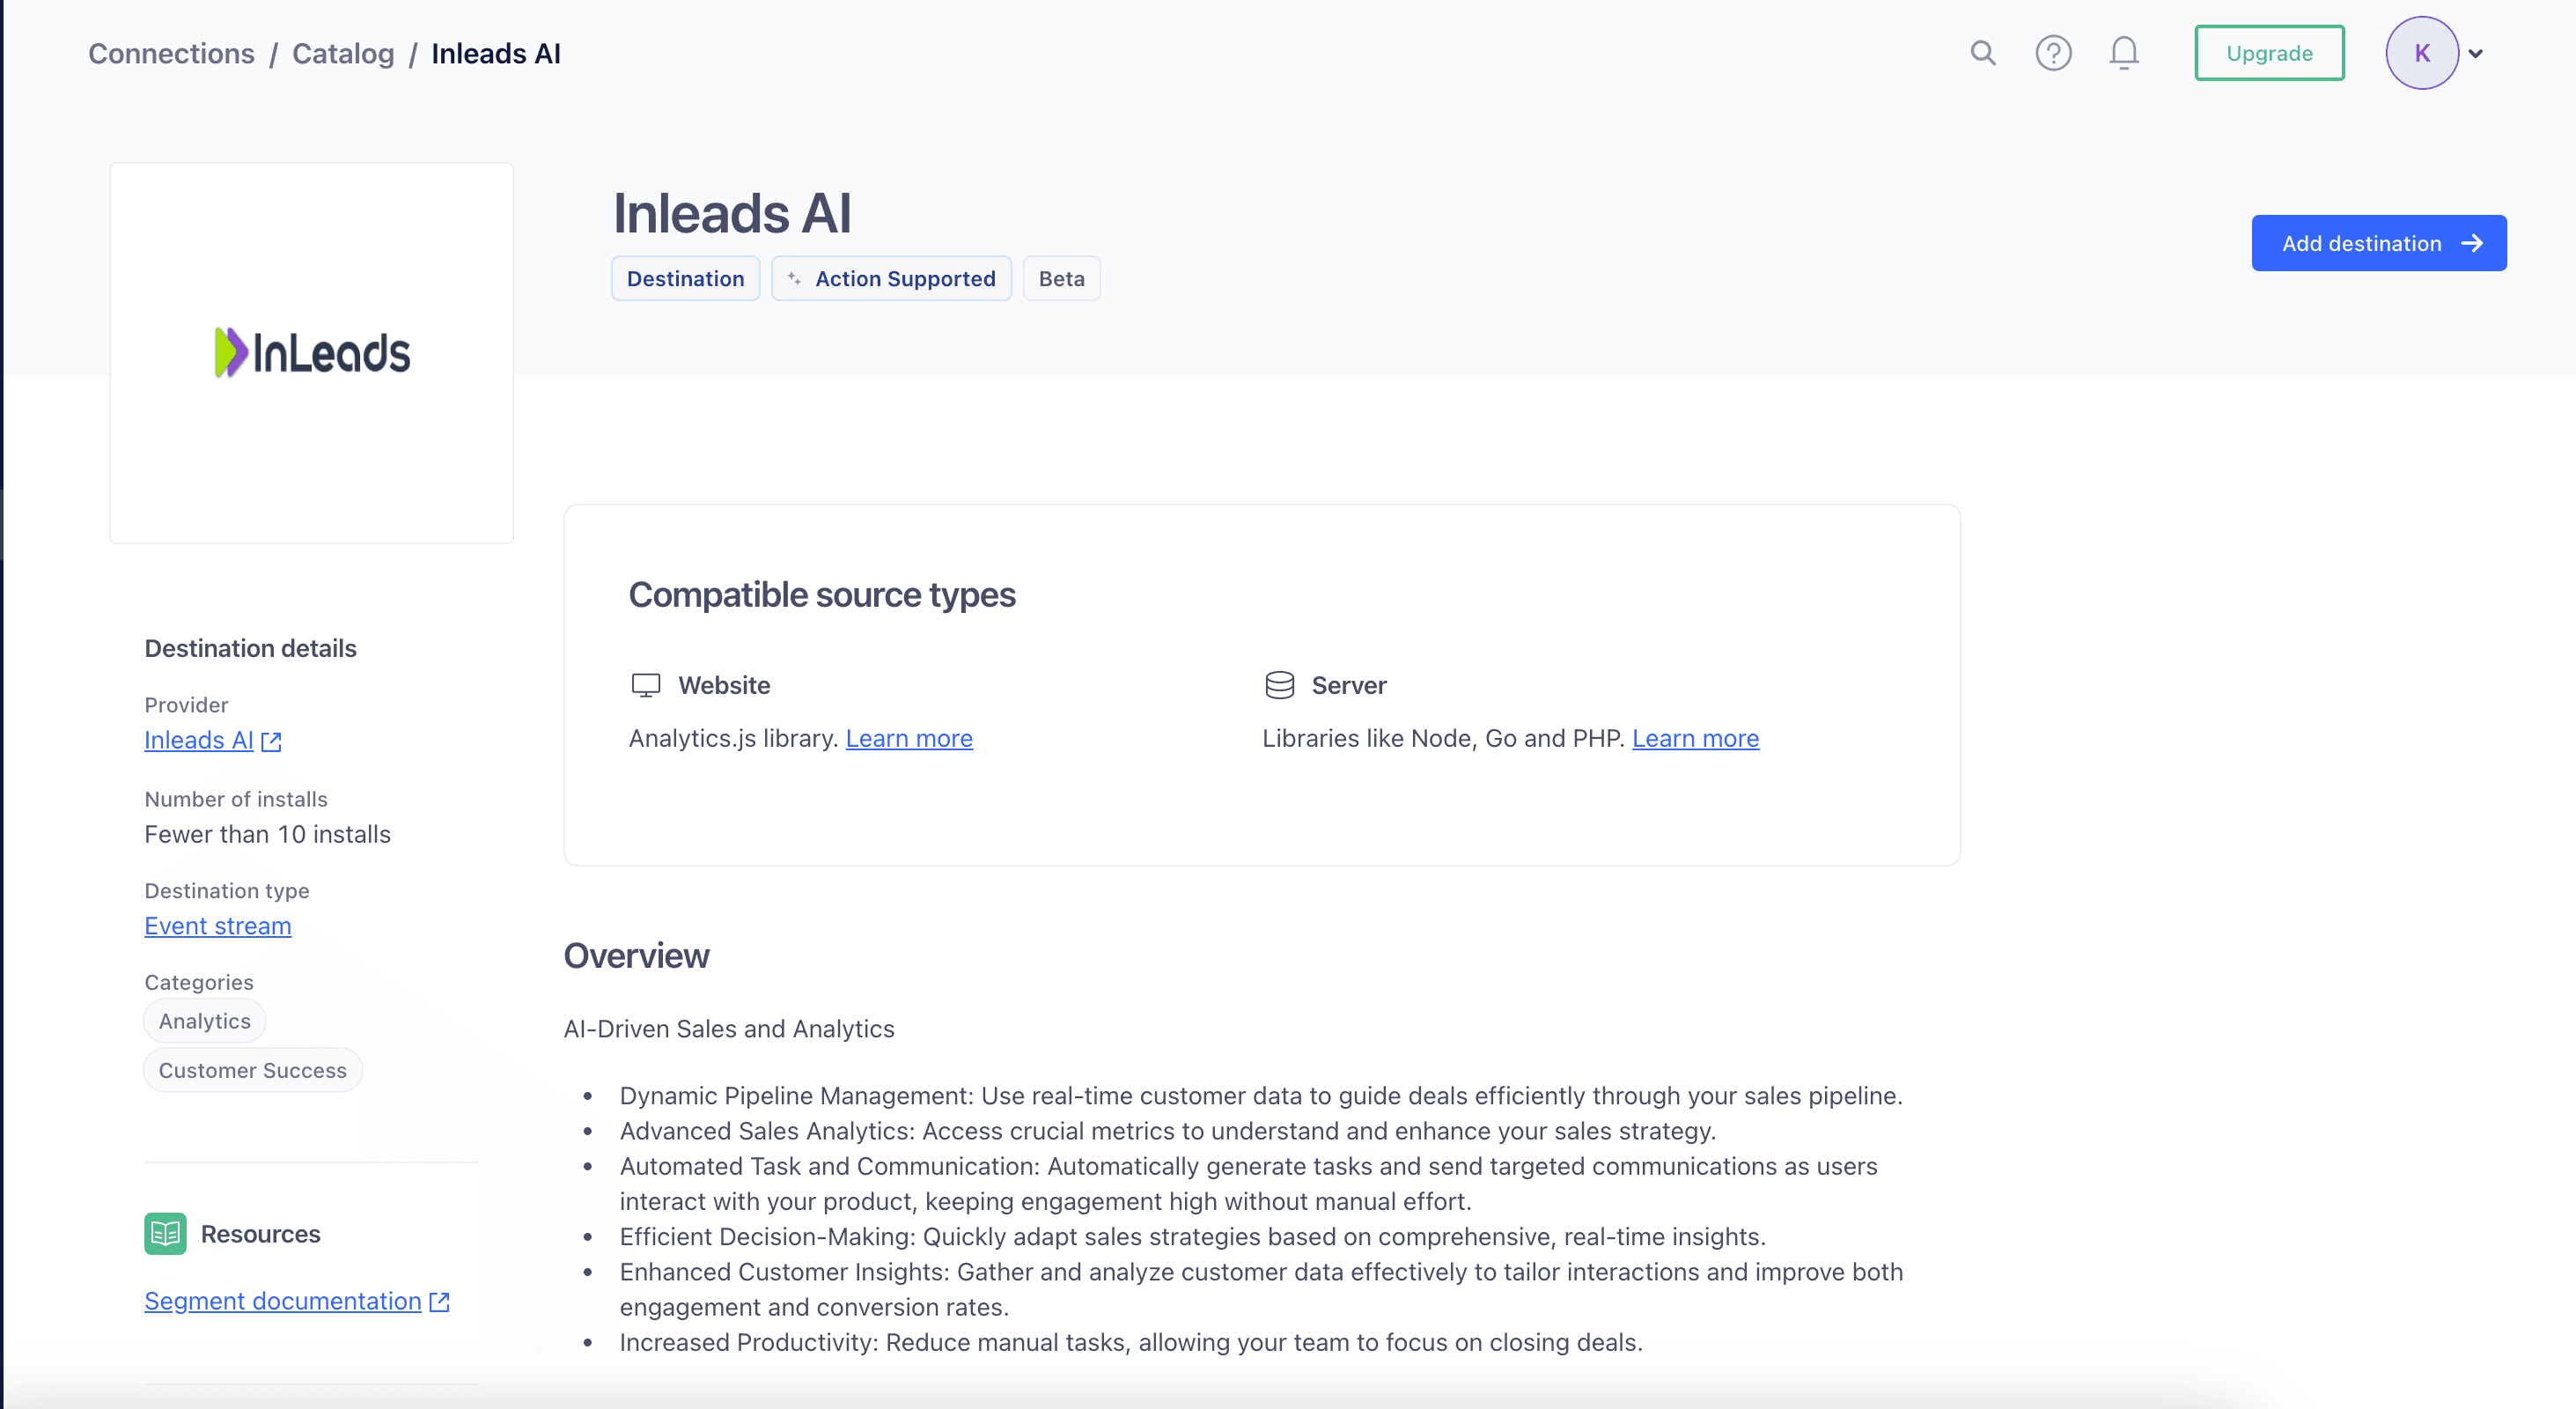Click the Website source type icon
The image size is (2576, 1409).
645,683
